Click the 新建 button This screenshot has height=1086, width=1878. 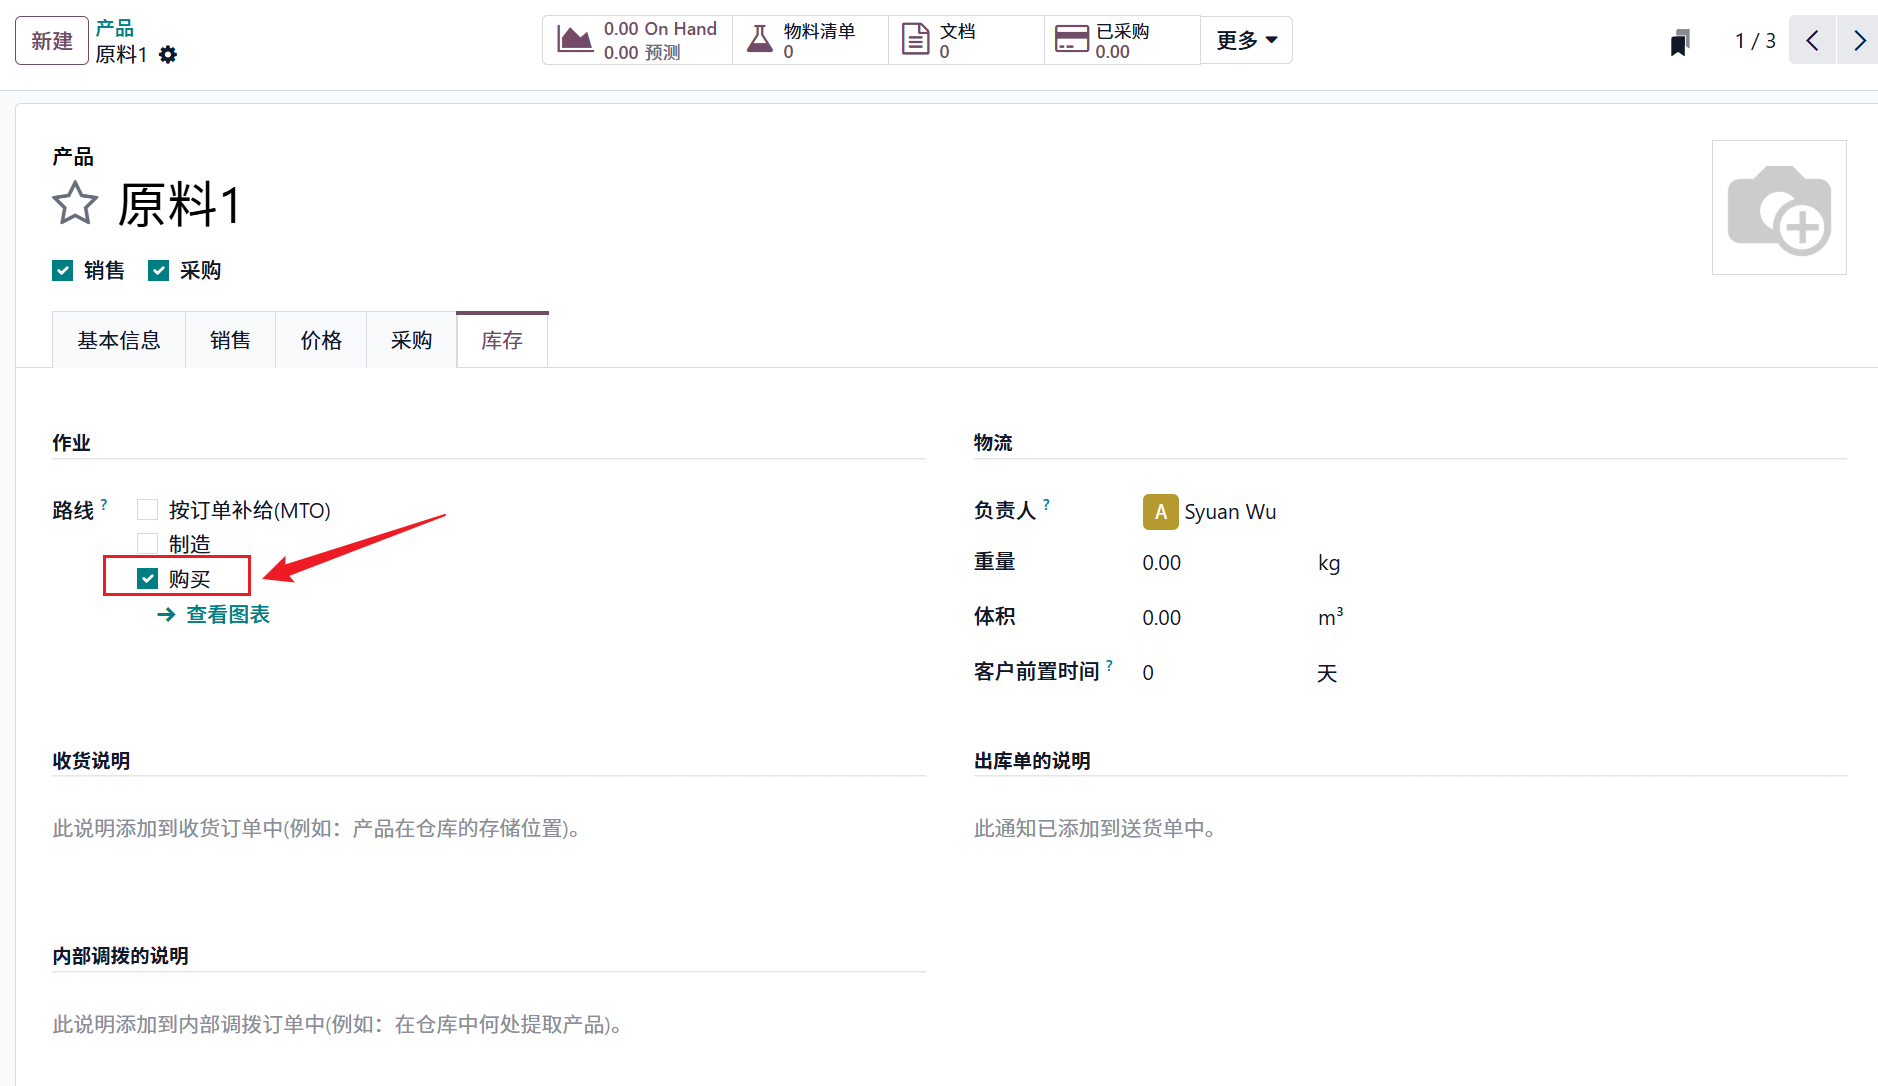coord(52,41)
